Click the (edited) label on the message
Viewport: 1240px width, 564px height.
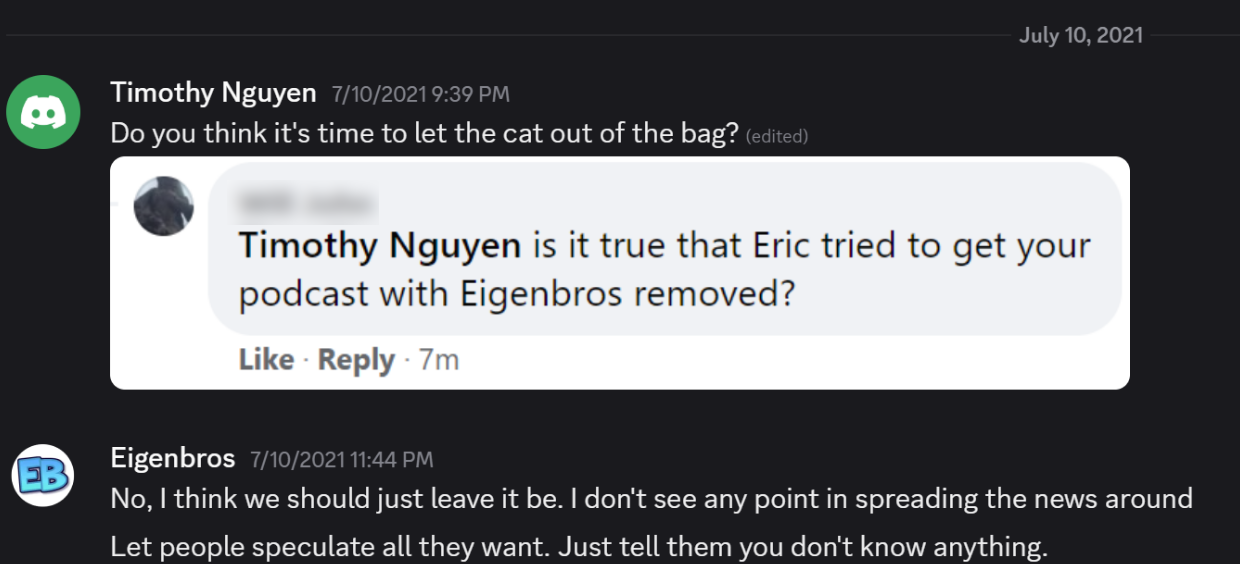point(777,136)
